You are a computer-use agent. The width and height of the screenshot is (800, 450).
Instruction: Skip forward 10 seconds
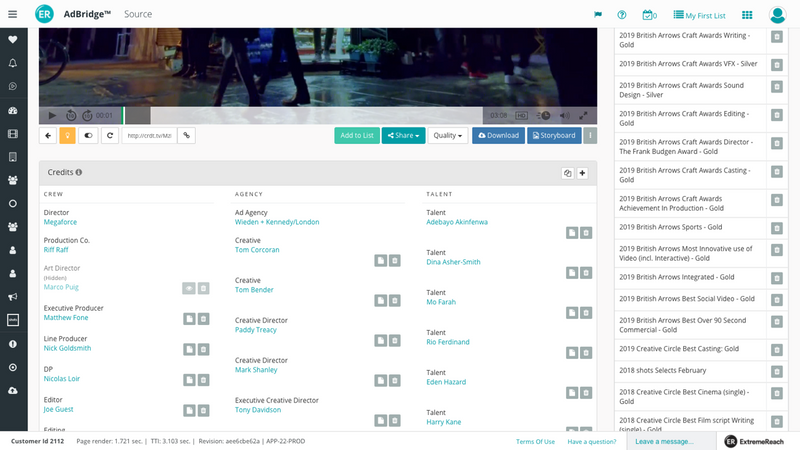(x=87, y=115)
